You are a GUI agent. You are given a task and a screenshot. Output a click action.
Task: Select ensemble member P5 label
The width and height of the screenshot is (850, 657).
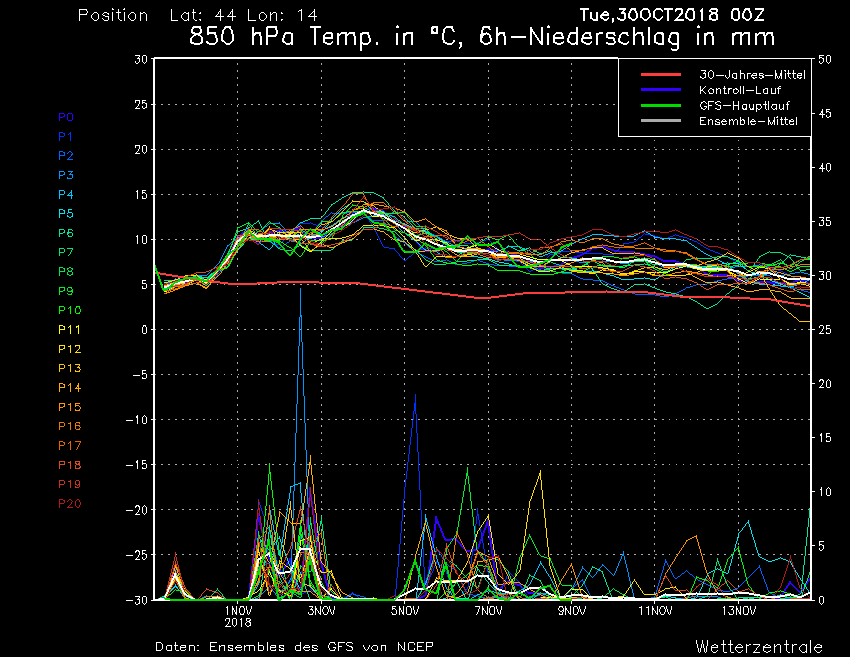pyautogui.click(x=66, y=214)
